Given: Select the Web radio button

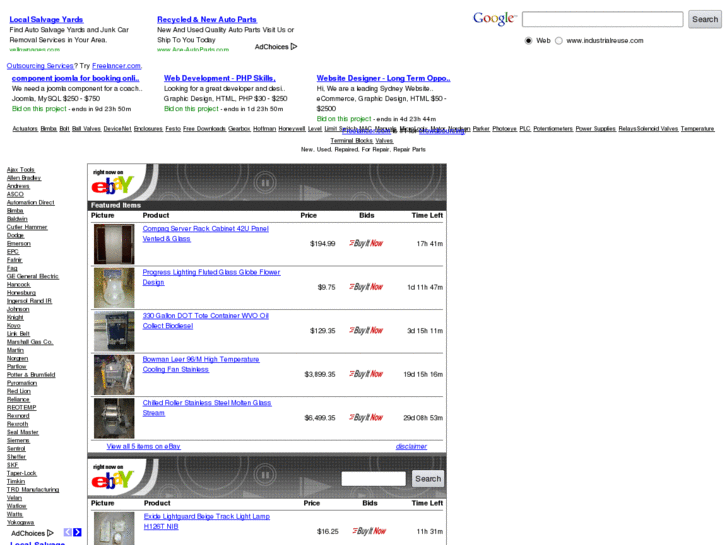Looking at the screenshot, I should pyautogui.click(x=528, y=41).
